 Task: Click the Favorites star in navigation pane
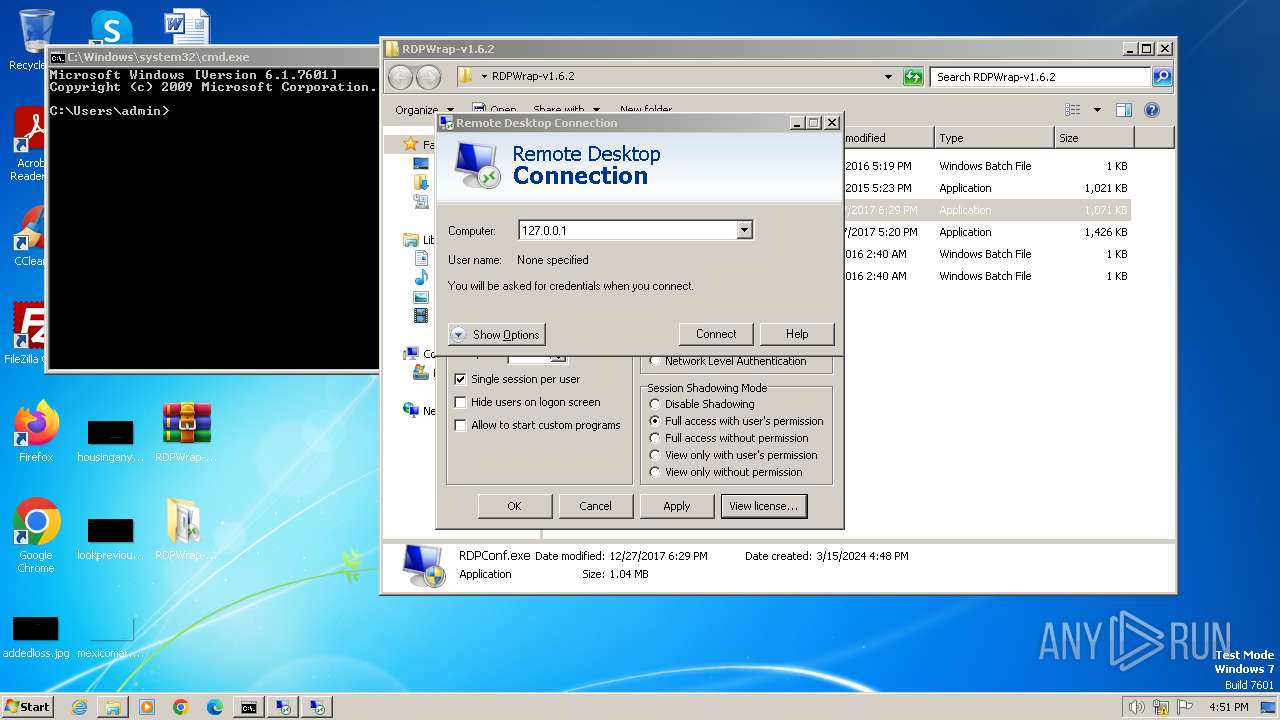click(x=410, y=145)
